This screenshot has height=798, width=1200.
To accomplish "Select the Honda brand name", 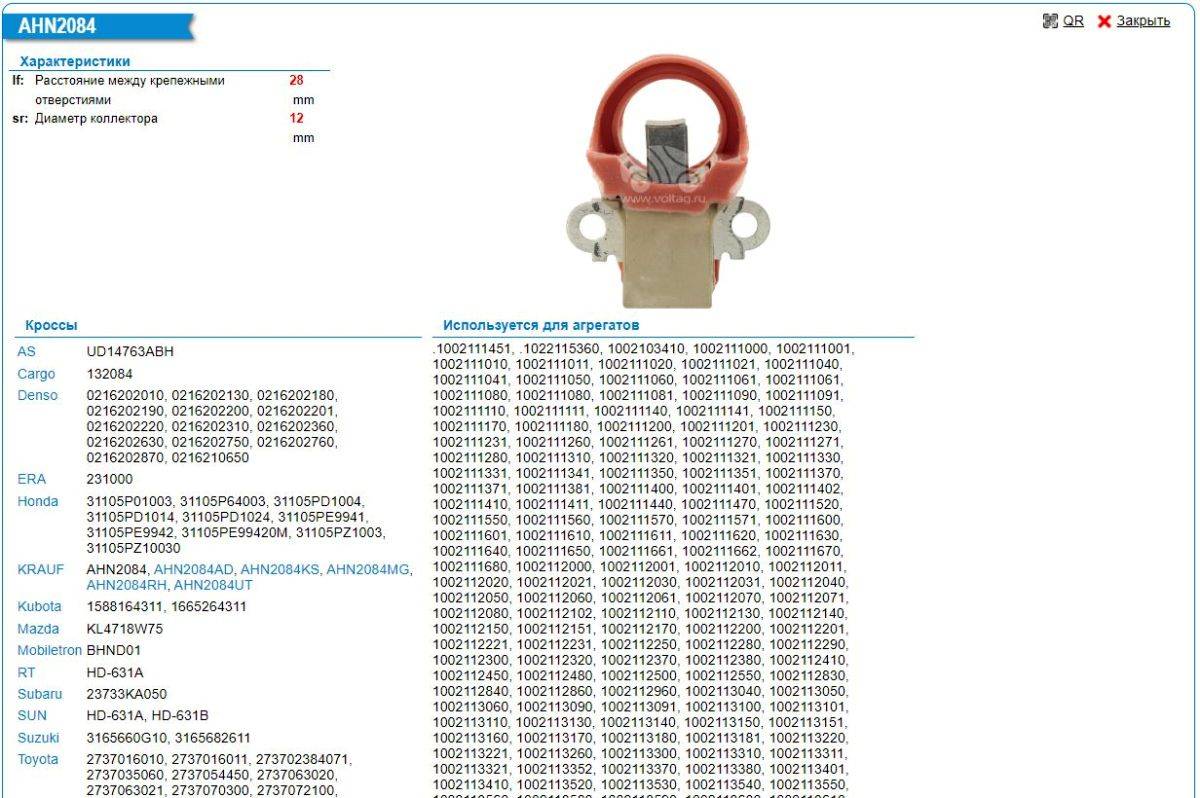I will [x=38, y=501].
